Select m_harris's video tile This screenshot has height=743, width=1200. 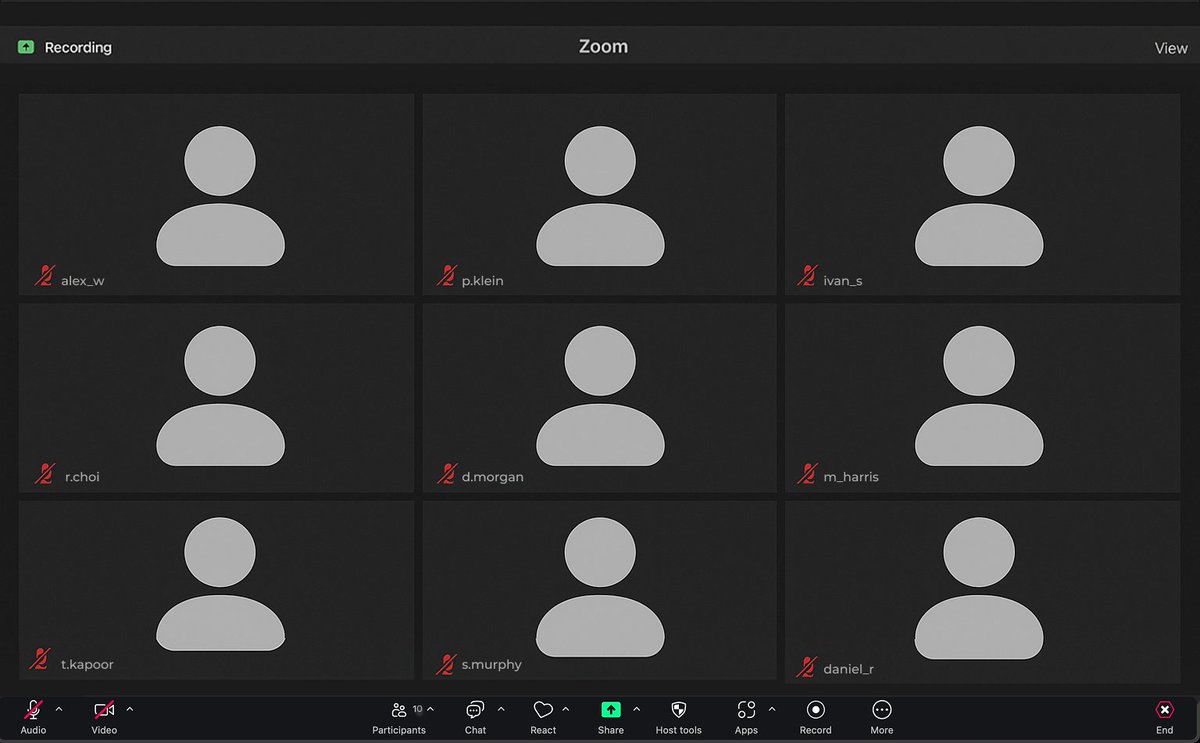point(982,398)
